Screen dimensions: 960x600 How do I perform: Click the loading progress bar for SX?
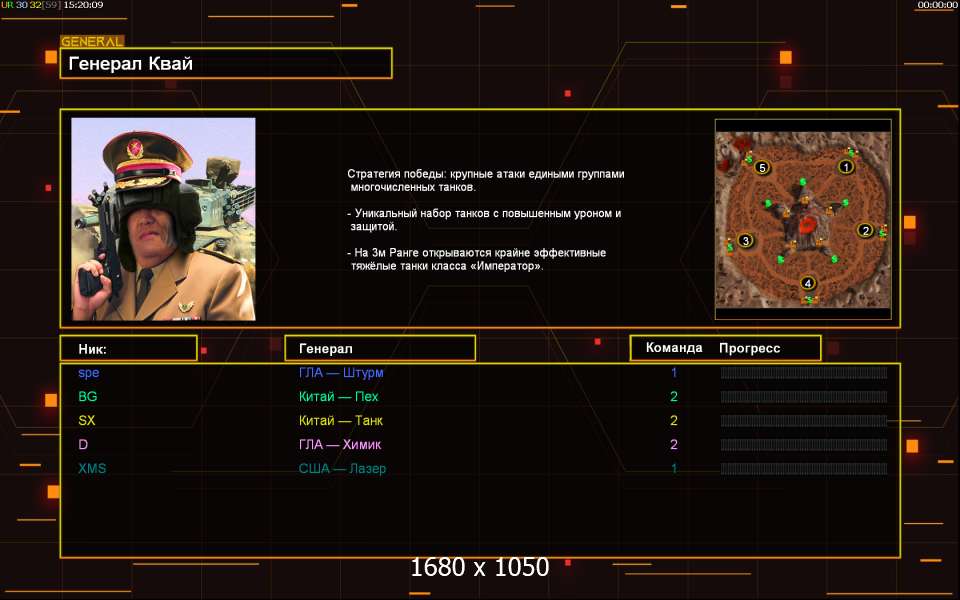pyautogui.click(x=804, y=421)
